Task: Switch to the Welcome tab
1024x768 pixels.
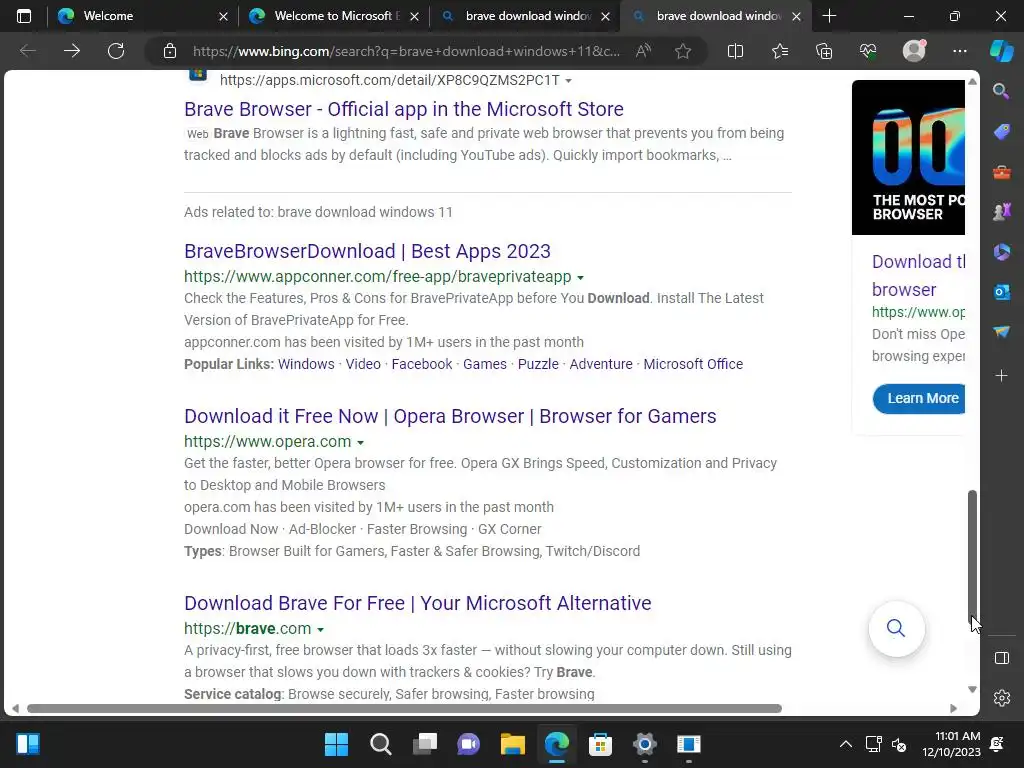Action: coord(140,16)
